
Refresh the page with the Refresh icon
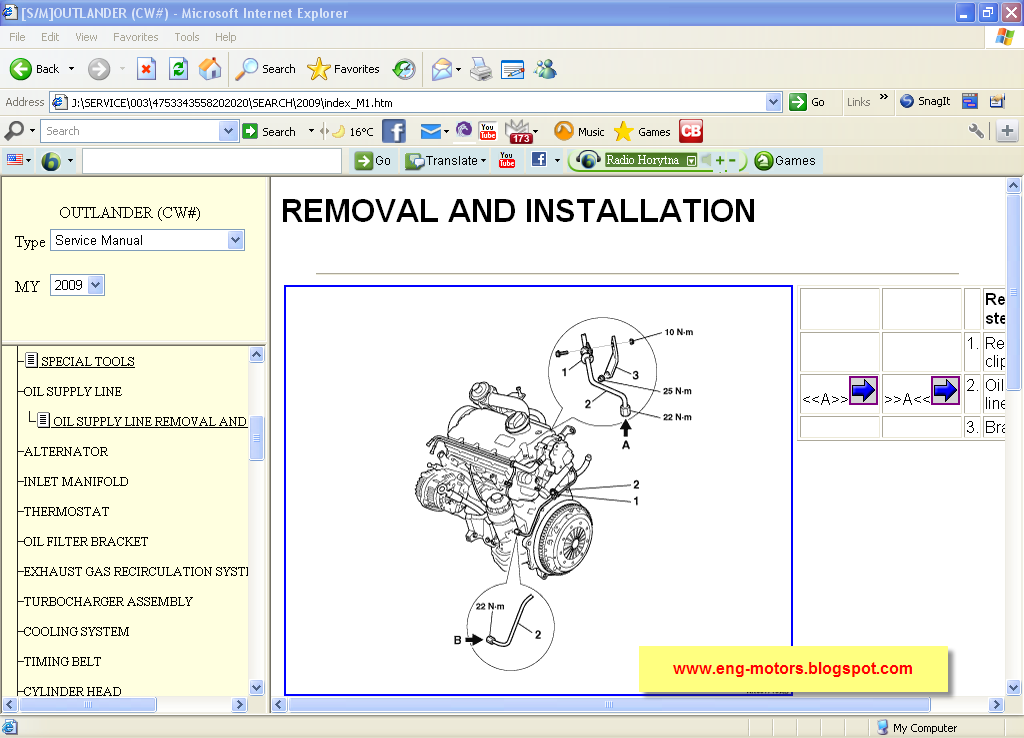pyautogui.click(x=178, y=69)
